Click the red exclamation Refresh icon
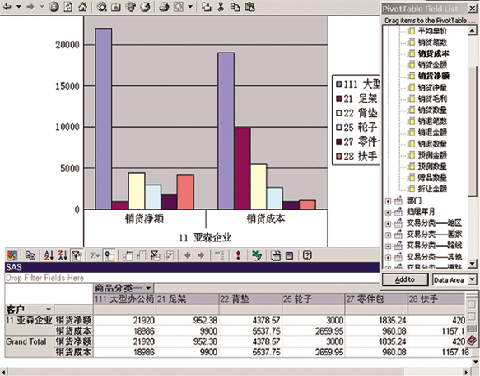 click(238, 255)
